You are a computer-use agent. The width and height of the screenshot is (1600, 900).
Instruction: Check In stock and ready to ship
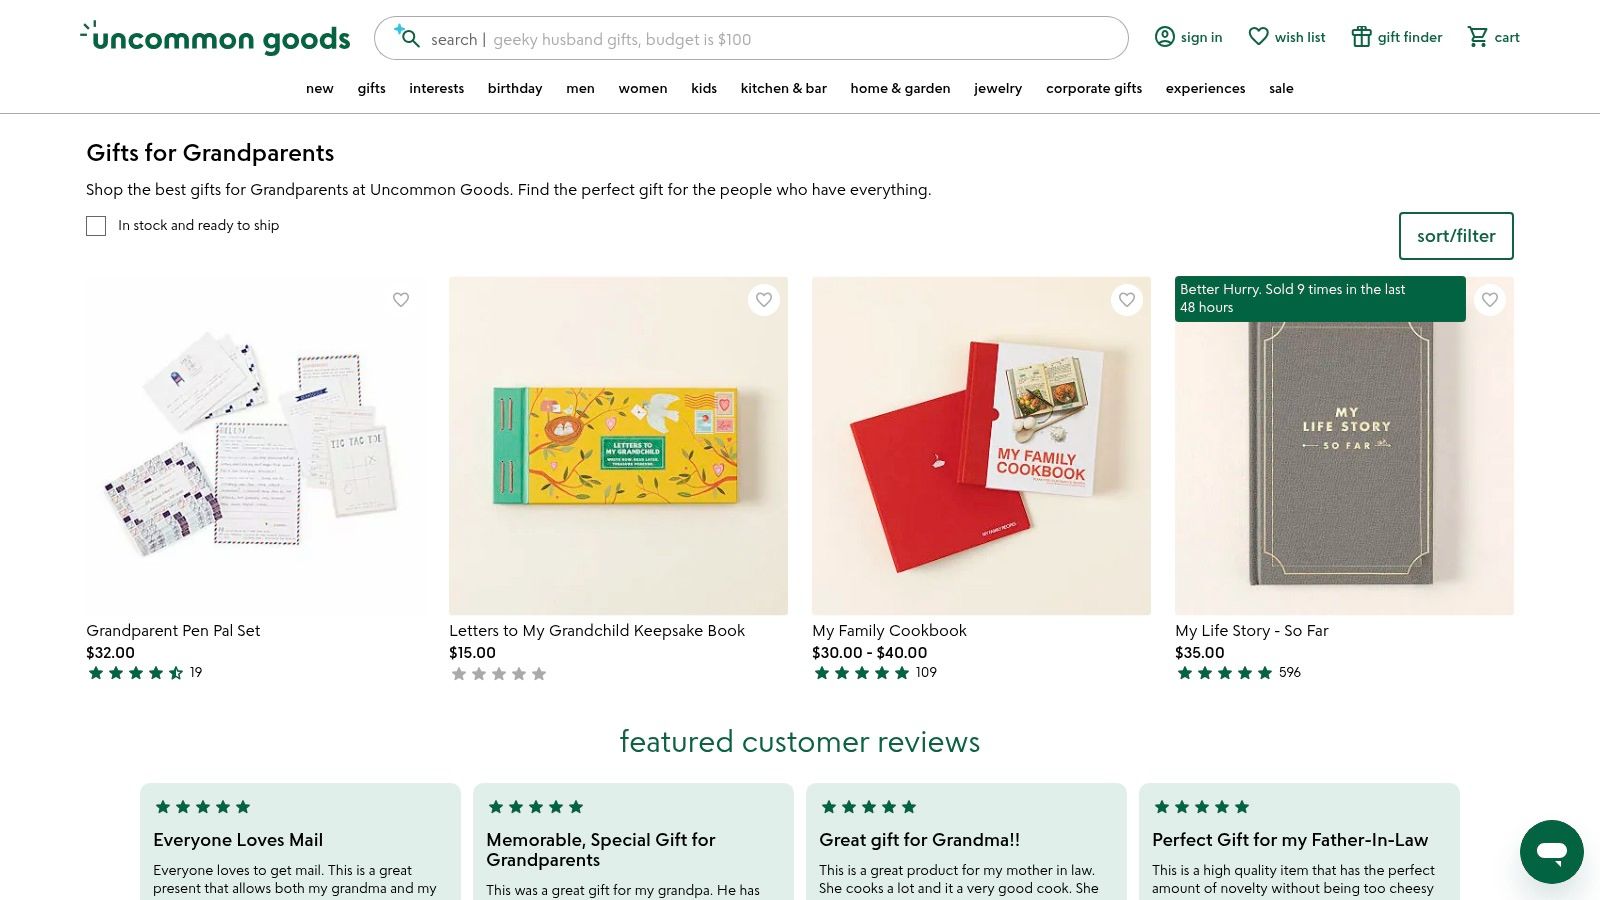point(96,226)
